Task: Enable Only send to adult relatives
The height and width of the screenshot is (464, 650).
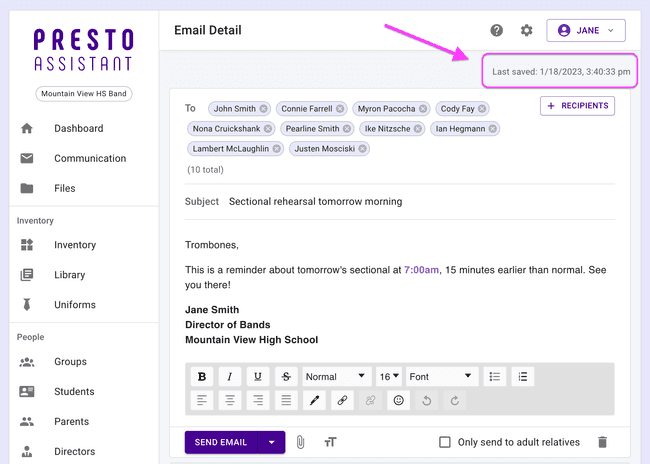Action: [445, 442]
